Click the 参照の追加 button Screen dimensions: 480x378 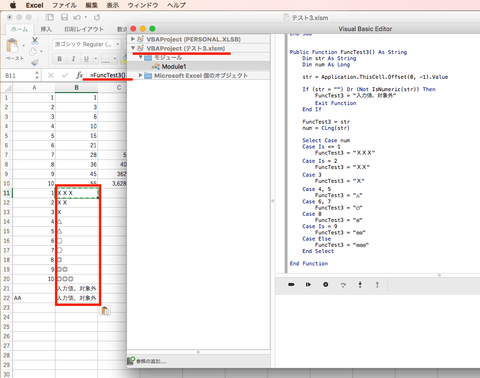[x=151, y=361]
